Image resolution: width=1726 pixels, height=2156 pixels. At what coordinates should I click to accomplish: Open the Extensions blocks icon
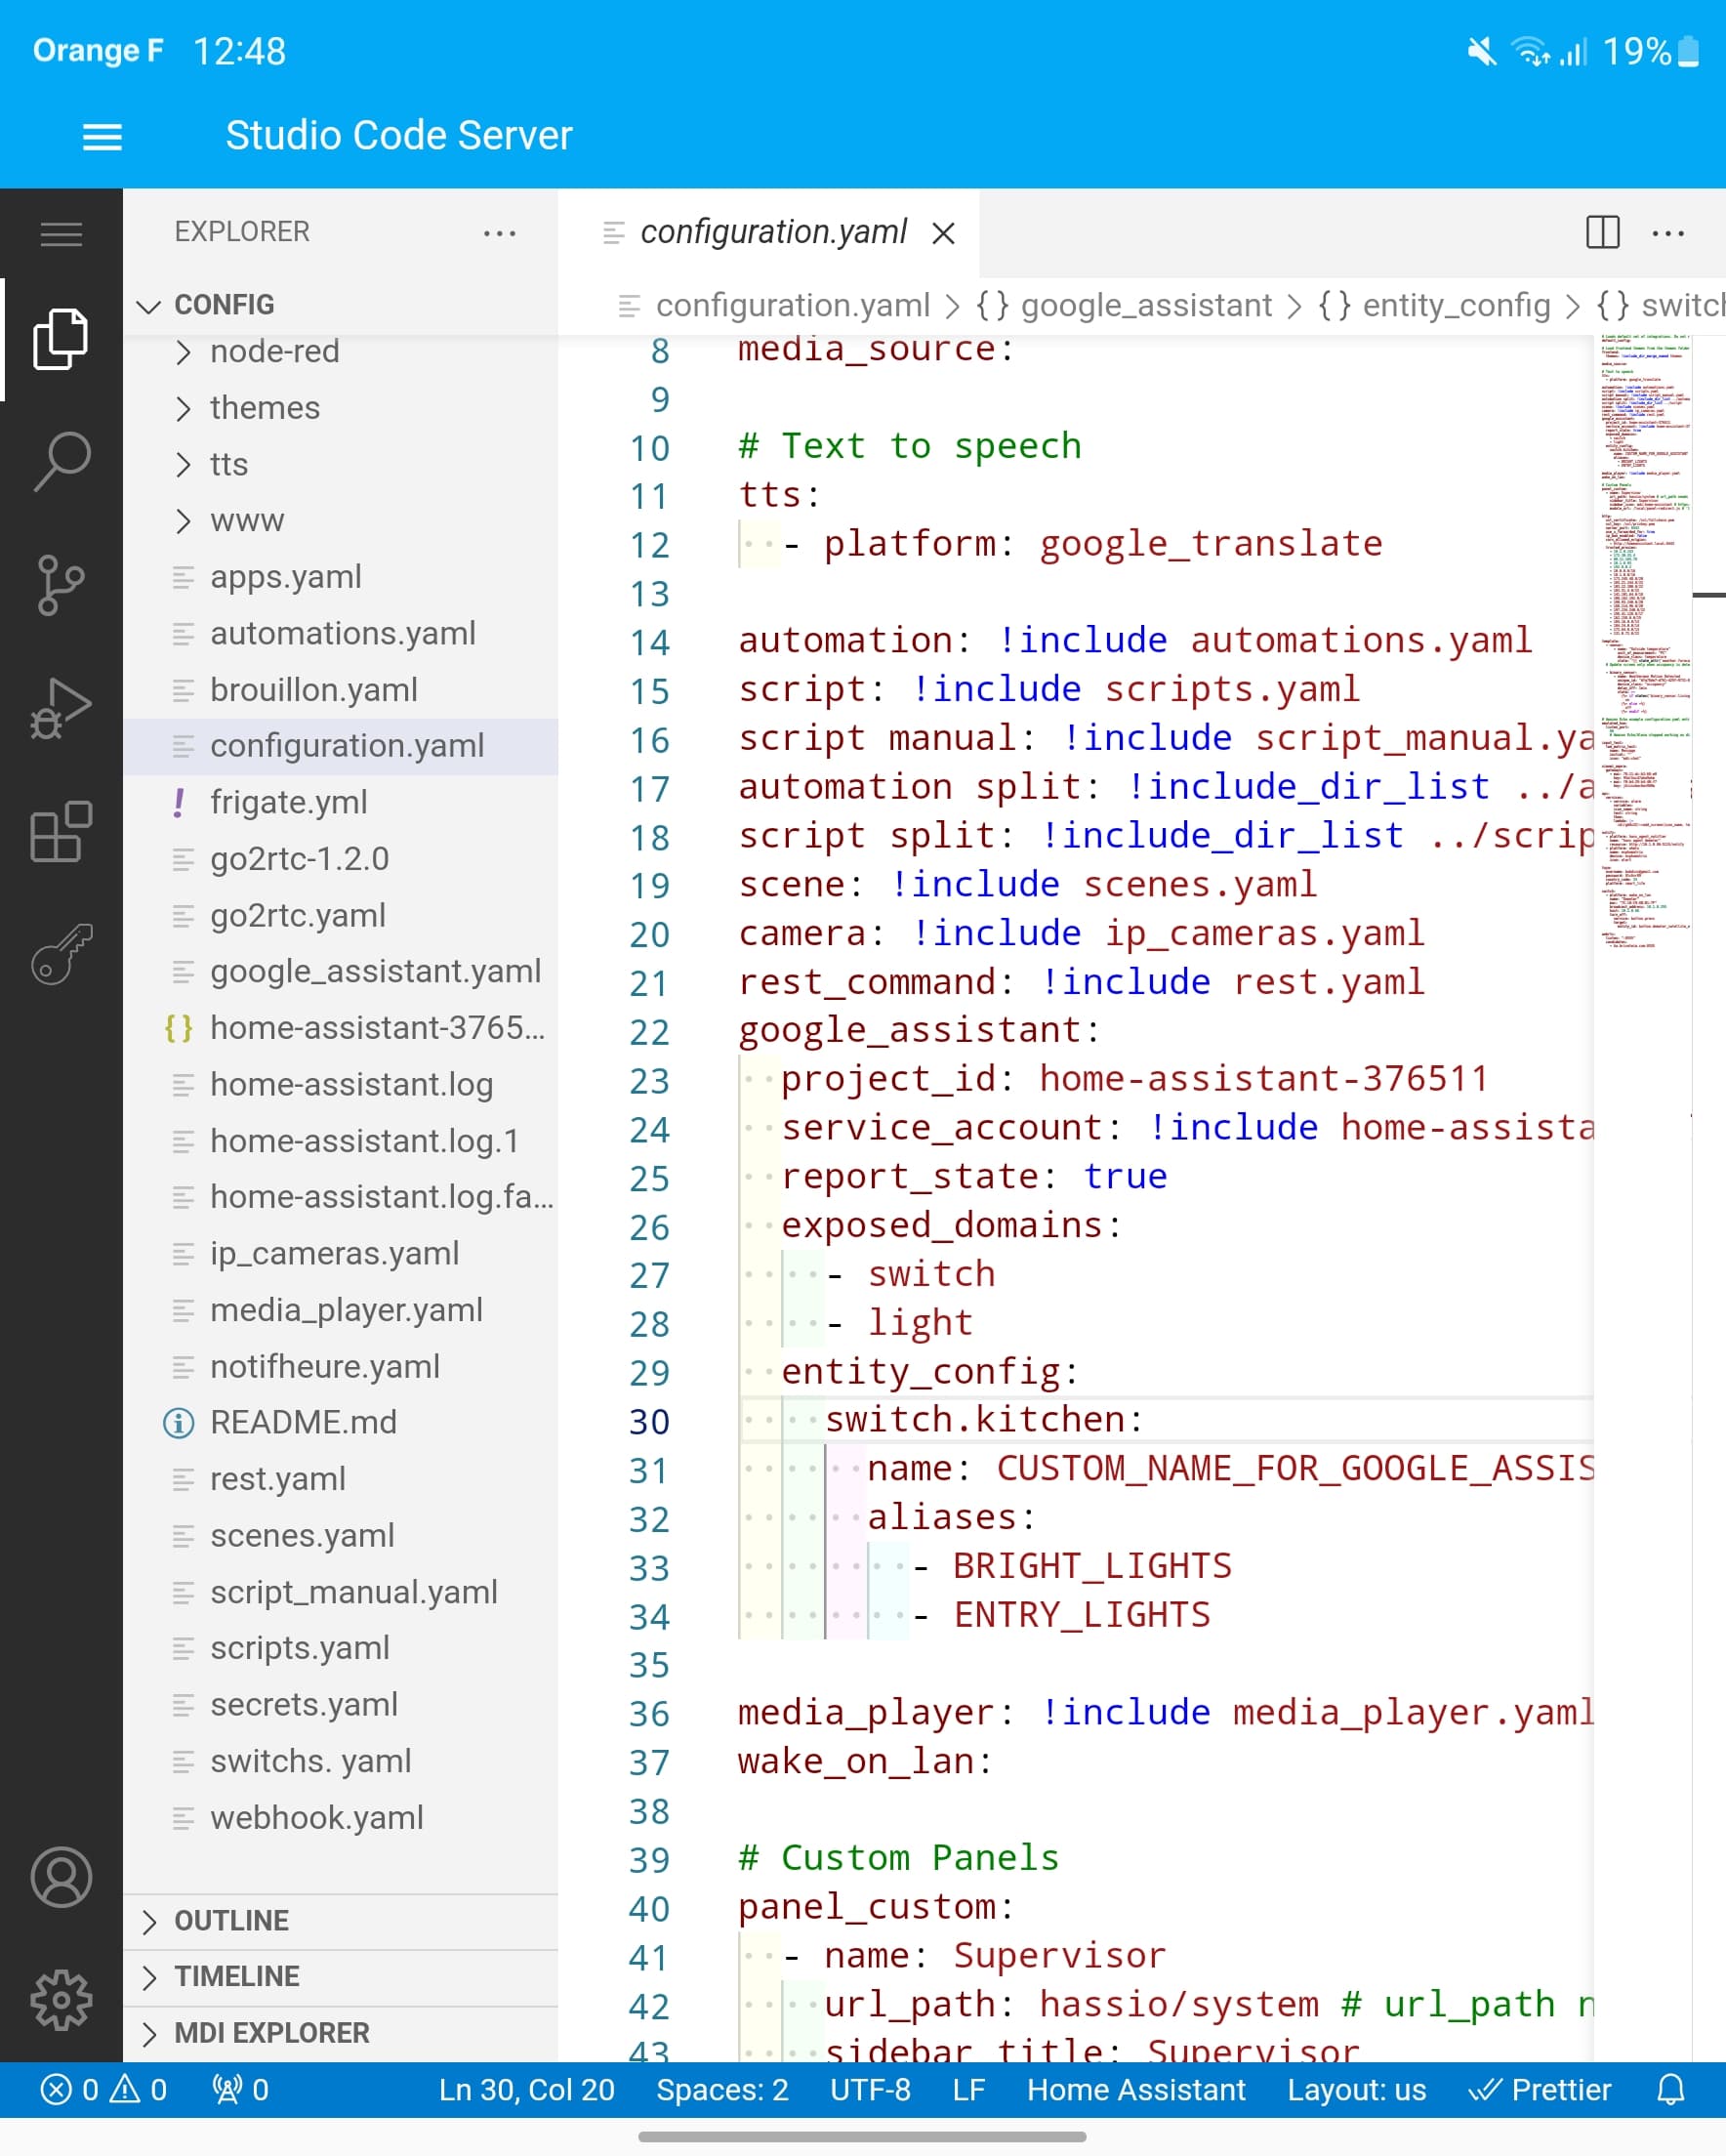(x=61, y=831)
